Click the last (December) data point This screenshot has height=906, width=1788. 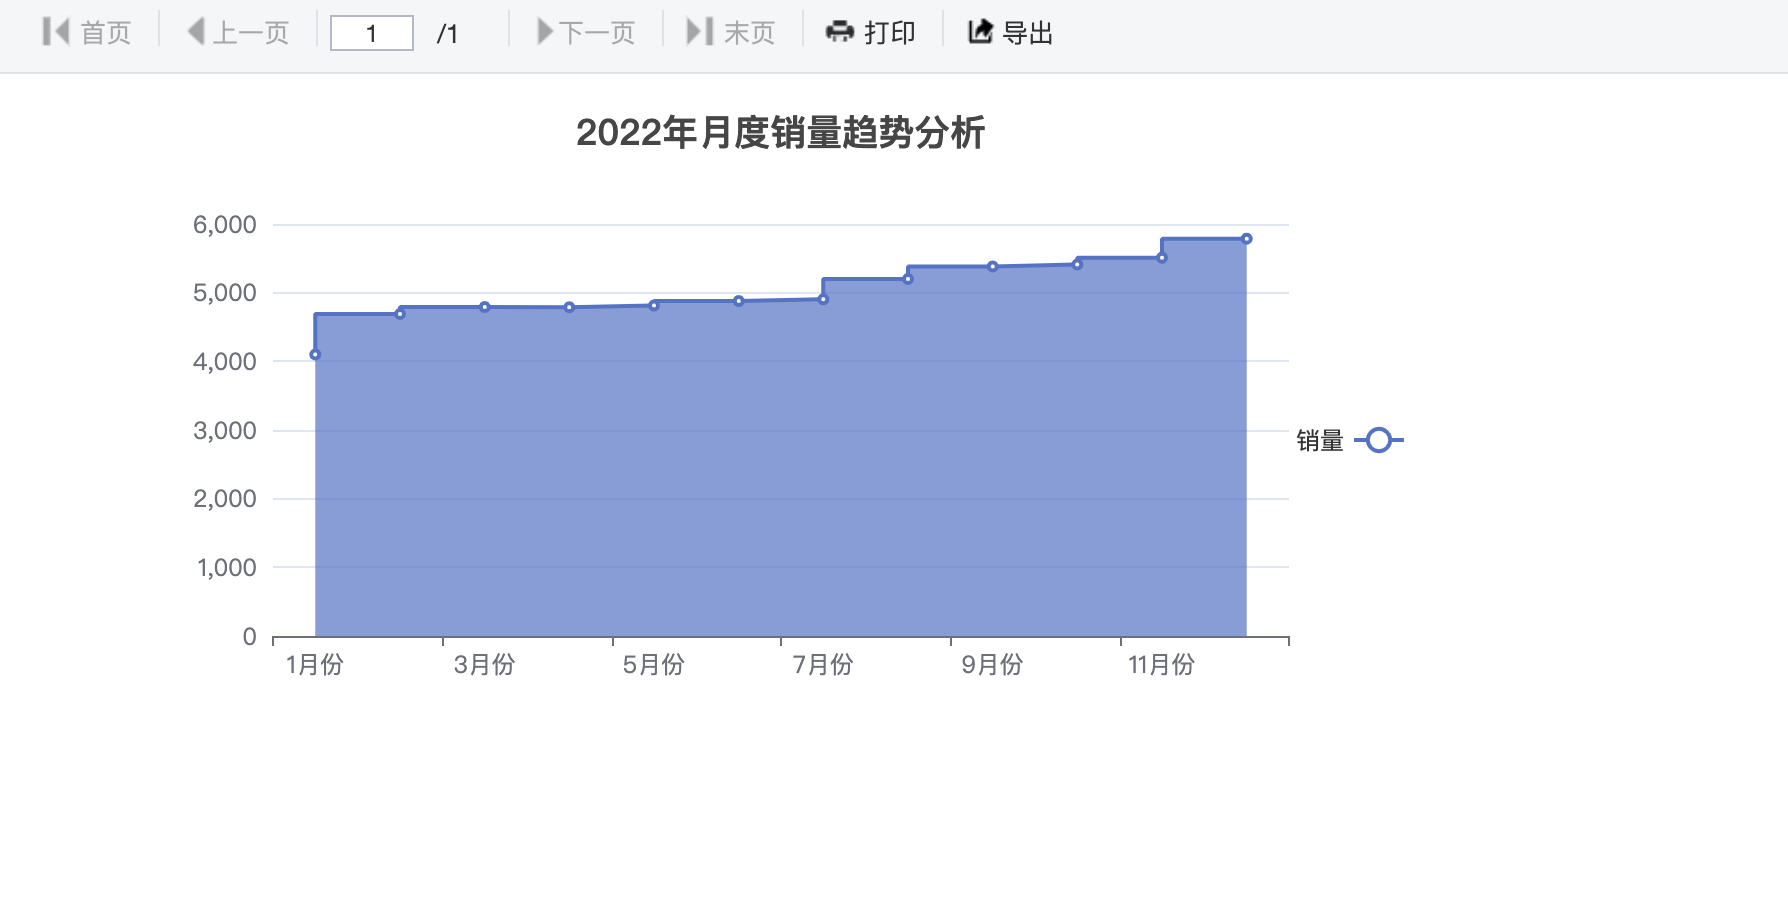1247,239
